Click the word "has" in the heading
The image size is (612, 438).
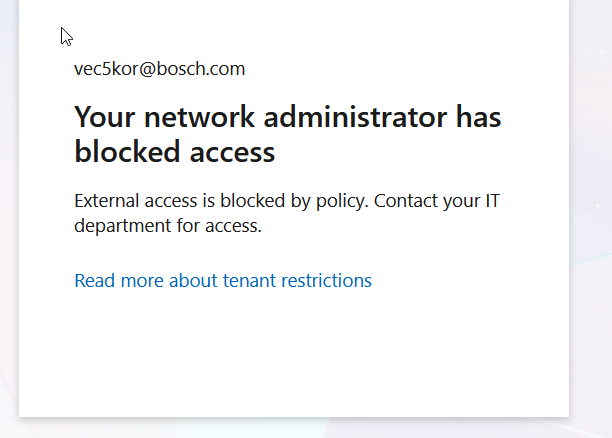click(x=479, y=117)
